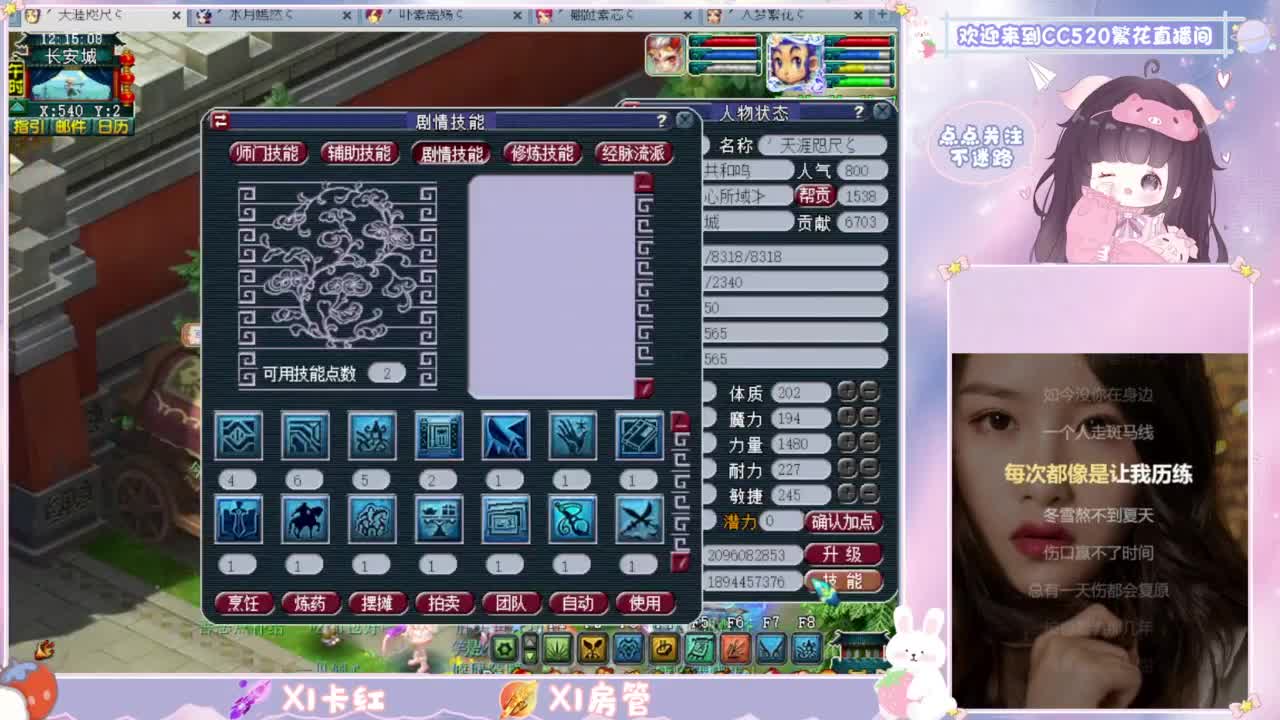Select the diamond-pattern skill icon with level 4
1280x720 pixels.
click(238, 436)
